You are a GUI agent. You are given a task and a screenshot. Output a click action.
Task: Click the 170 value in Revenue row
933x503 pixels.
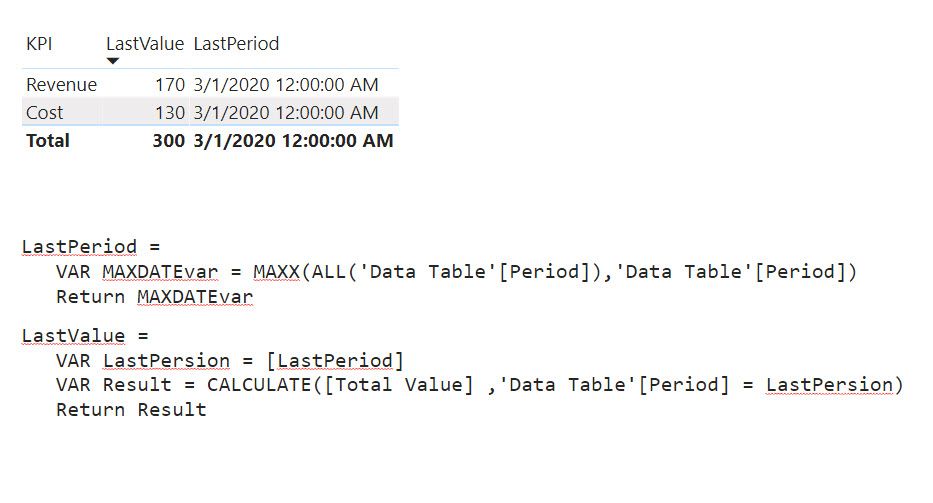(x=170, y=85)
